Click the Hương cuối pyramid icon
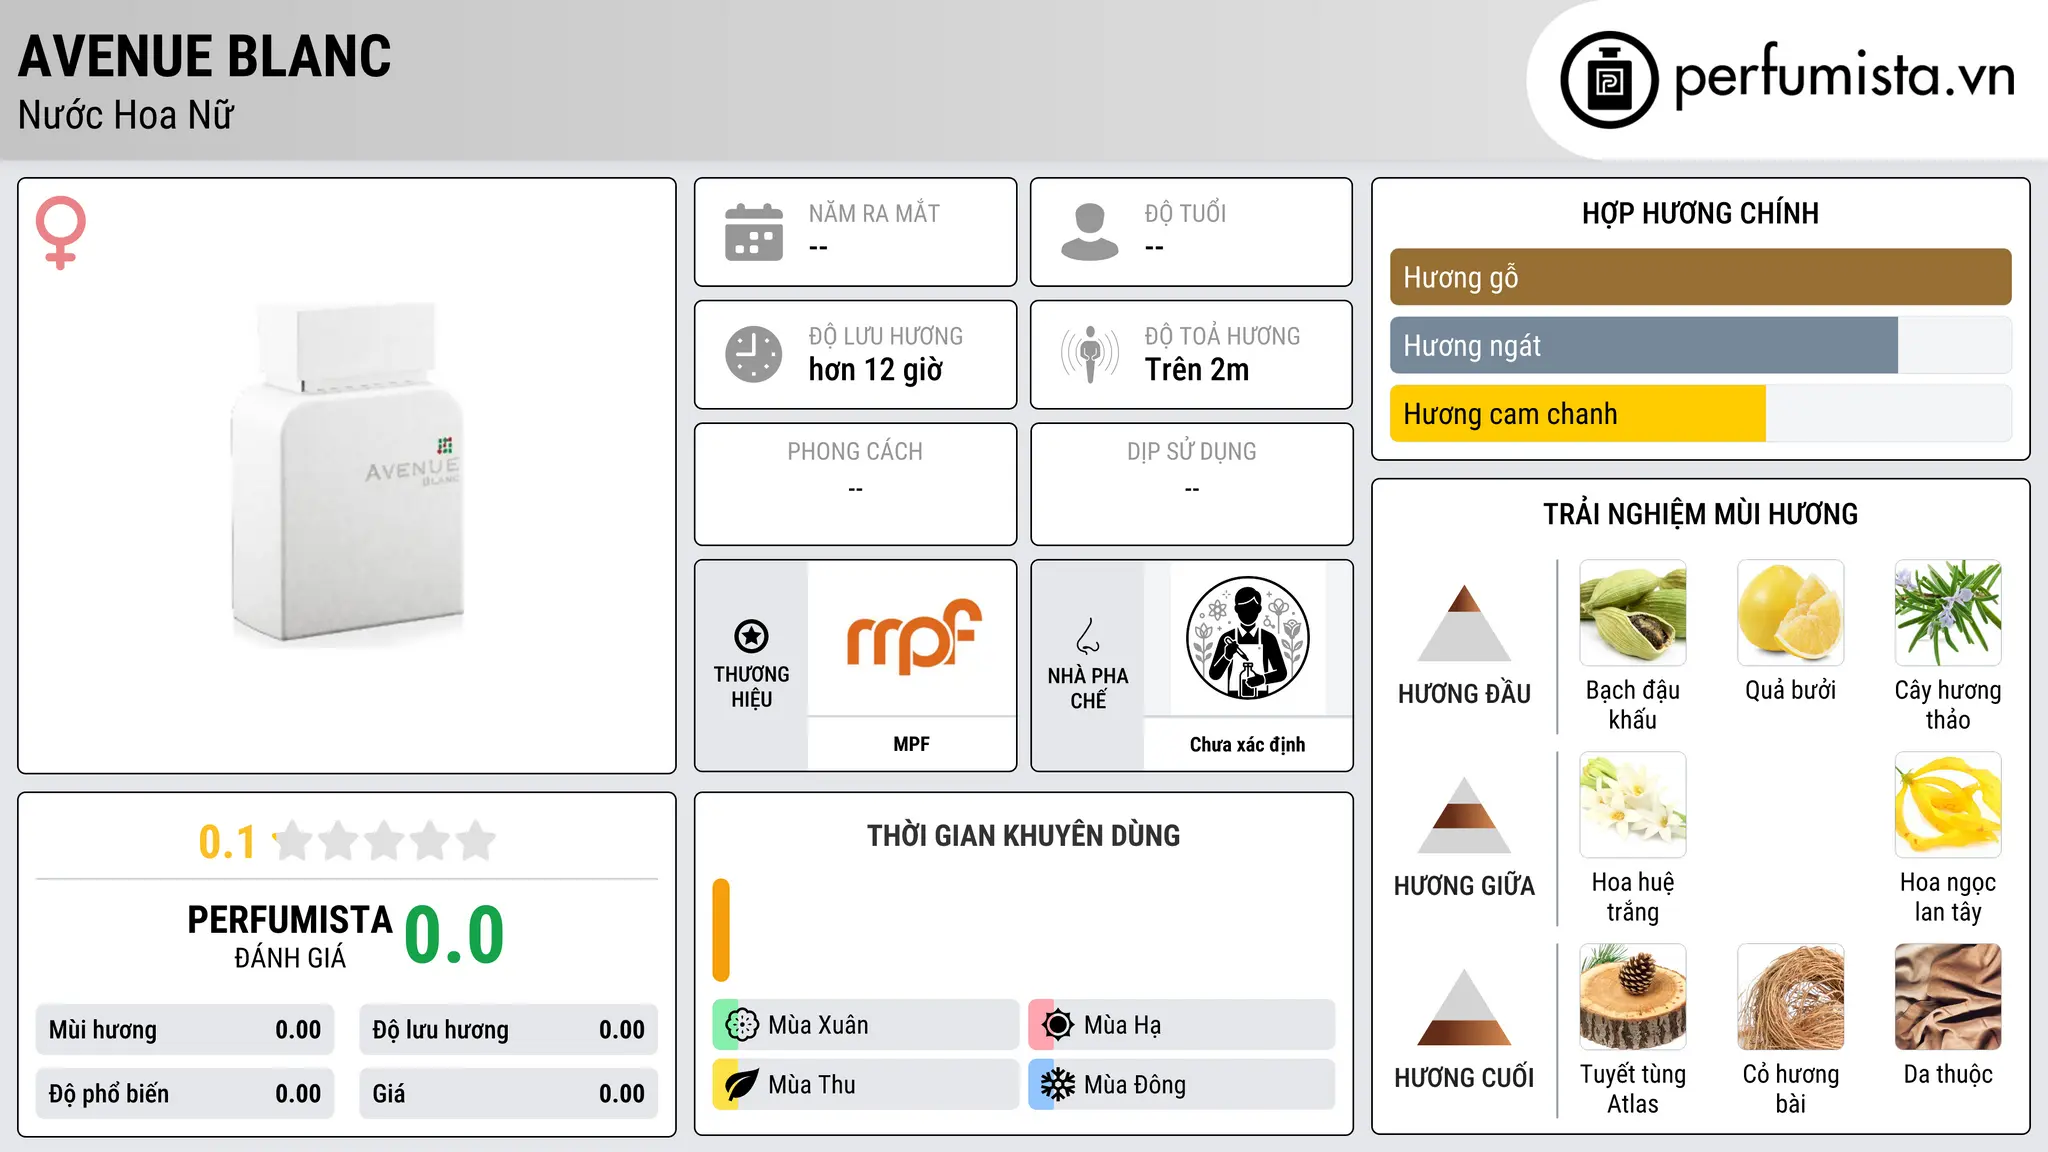This screenshot has height=1152, width=2048. tap(1464, 1007)
